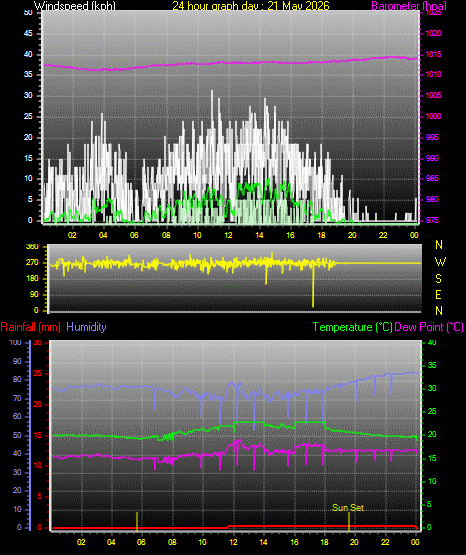Select the 45 kph windspeed axis label
The height and width of the screenshot is (555, 466).
[28, 34]
